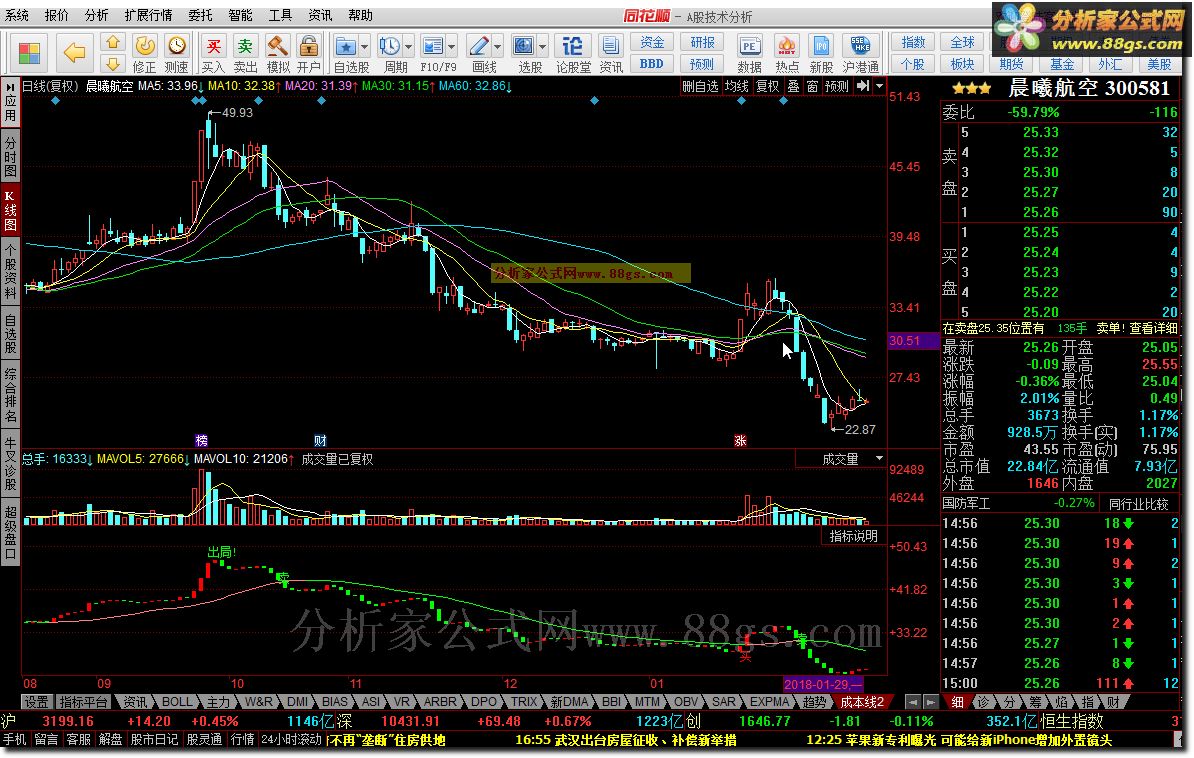This screenshot has height=758, width=1194.
Task: Click the 修正 toolbar icon
Action: (145, 53)
